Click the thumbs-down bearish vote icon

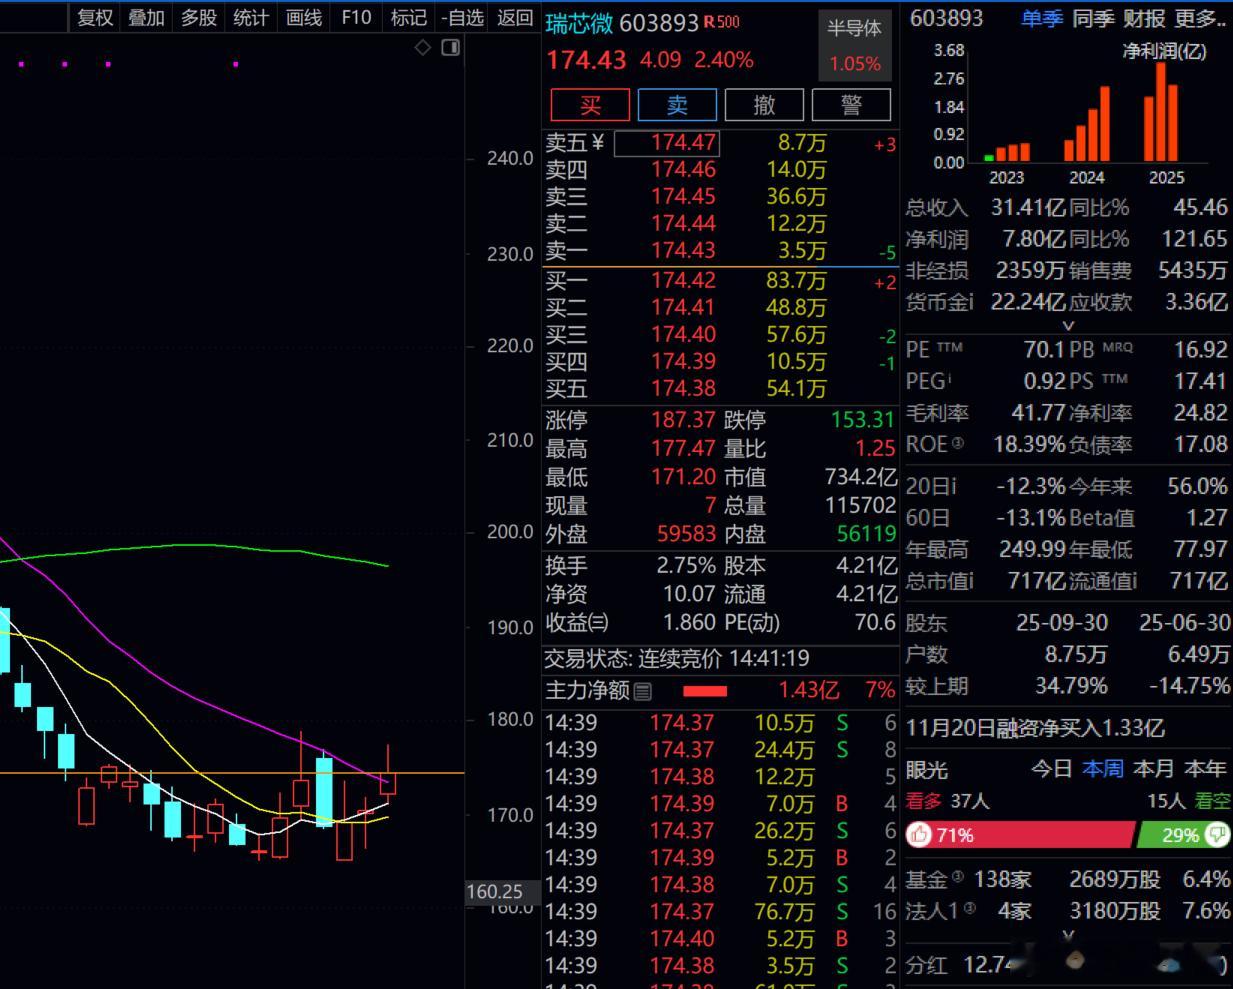[x=1217, y=834]
